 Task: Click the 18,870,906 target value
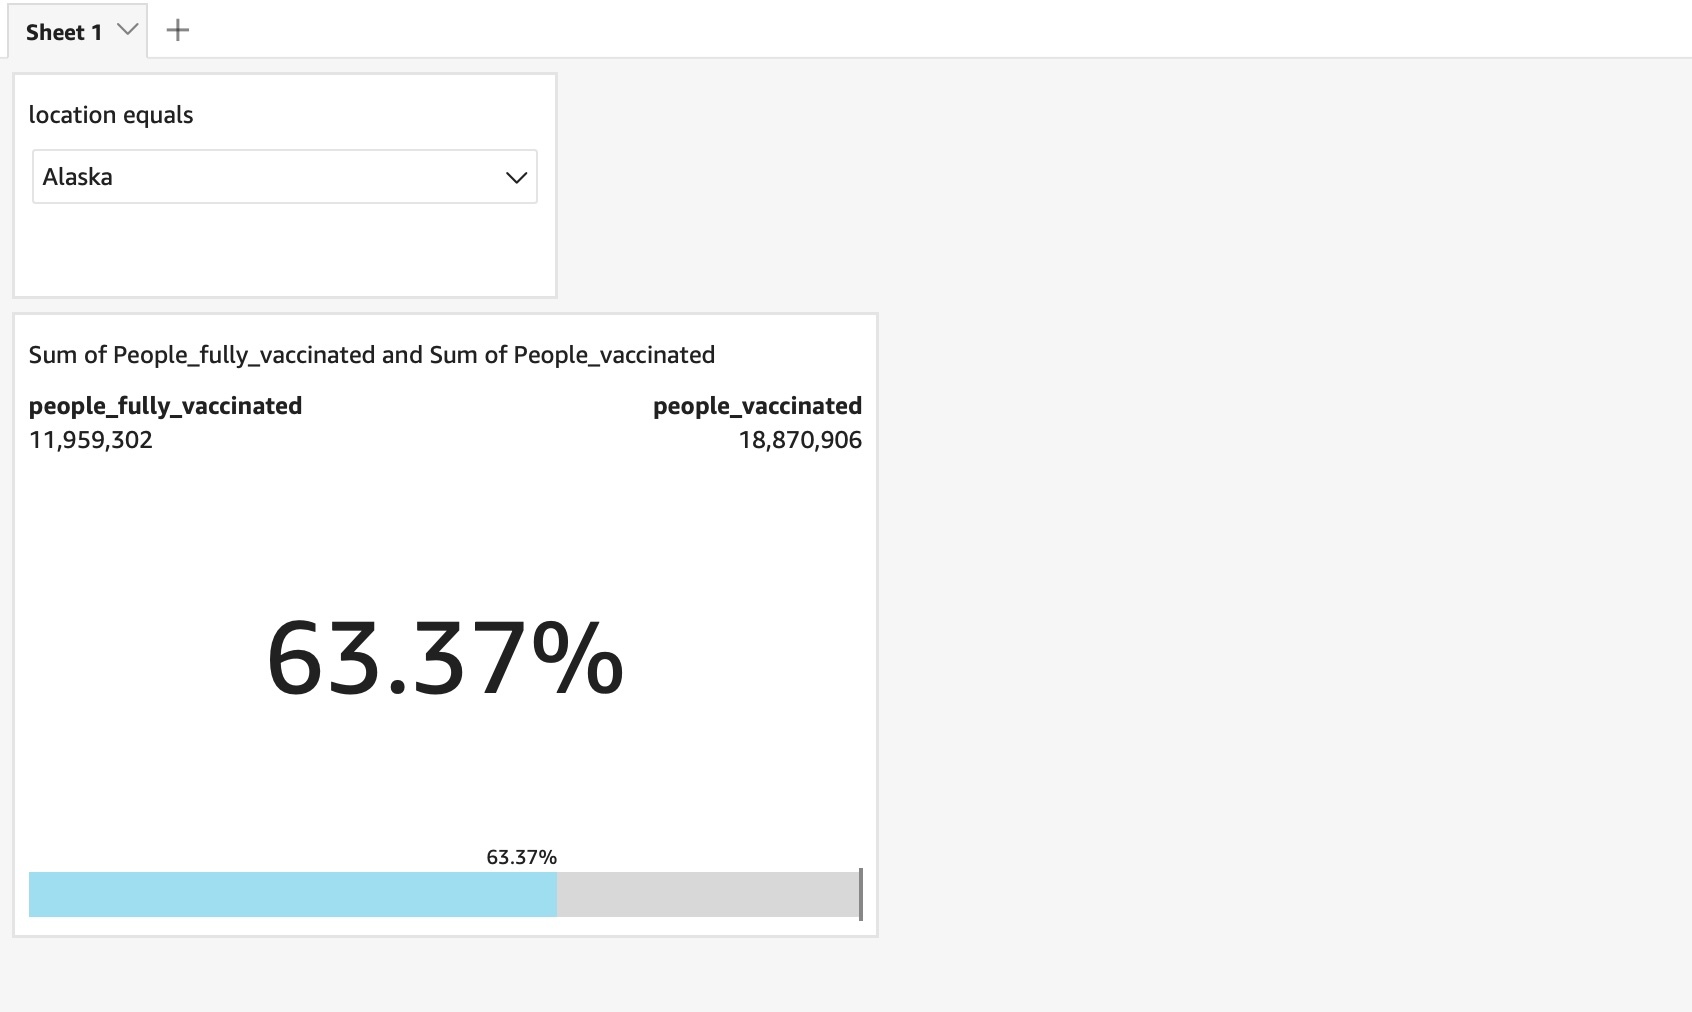tap(800, 440)
